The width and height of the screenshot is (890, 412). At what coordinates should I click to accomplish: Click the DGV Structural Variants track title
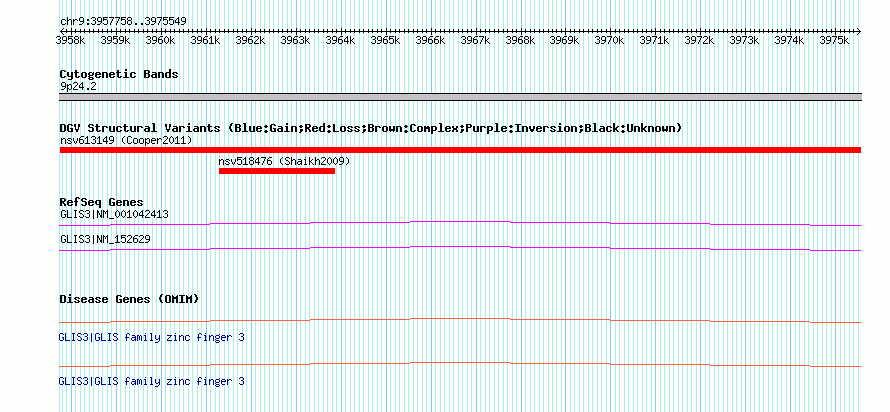(371, 128)
